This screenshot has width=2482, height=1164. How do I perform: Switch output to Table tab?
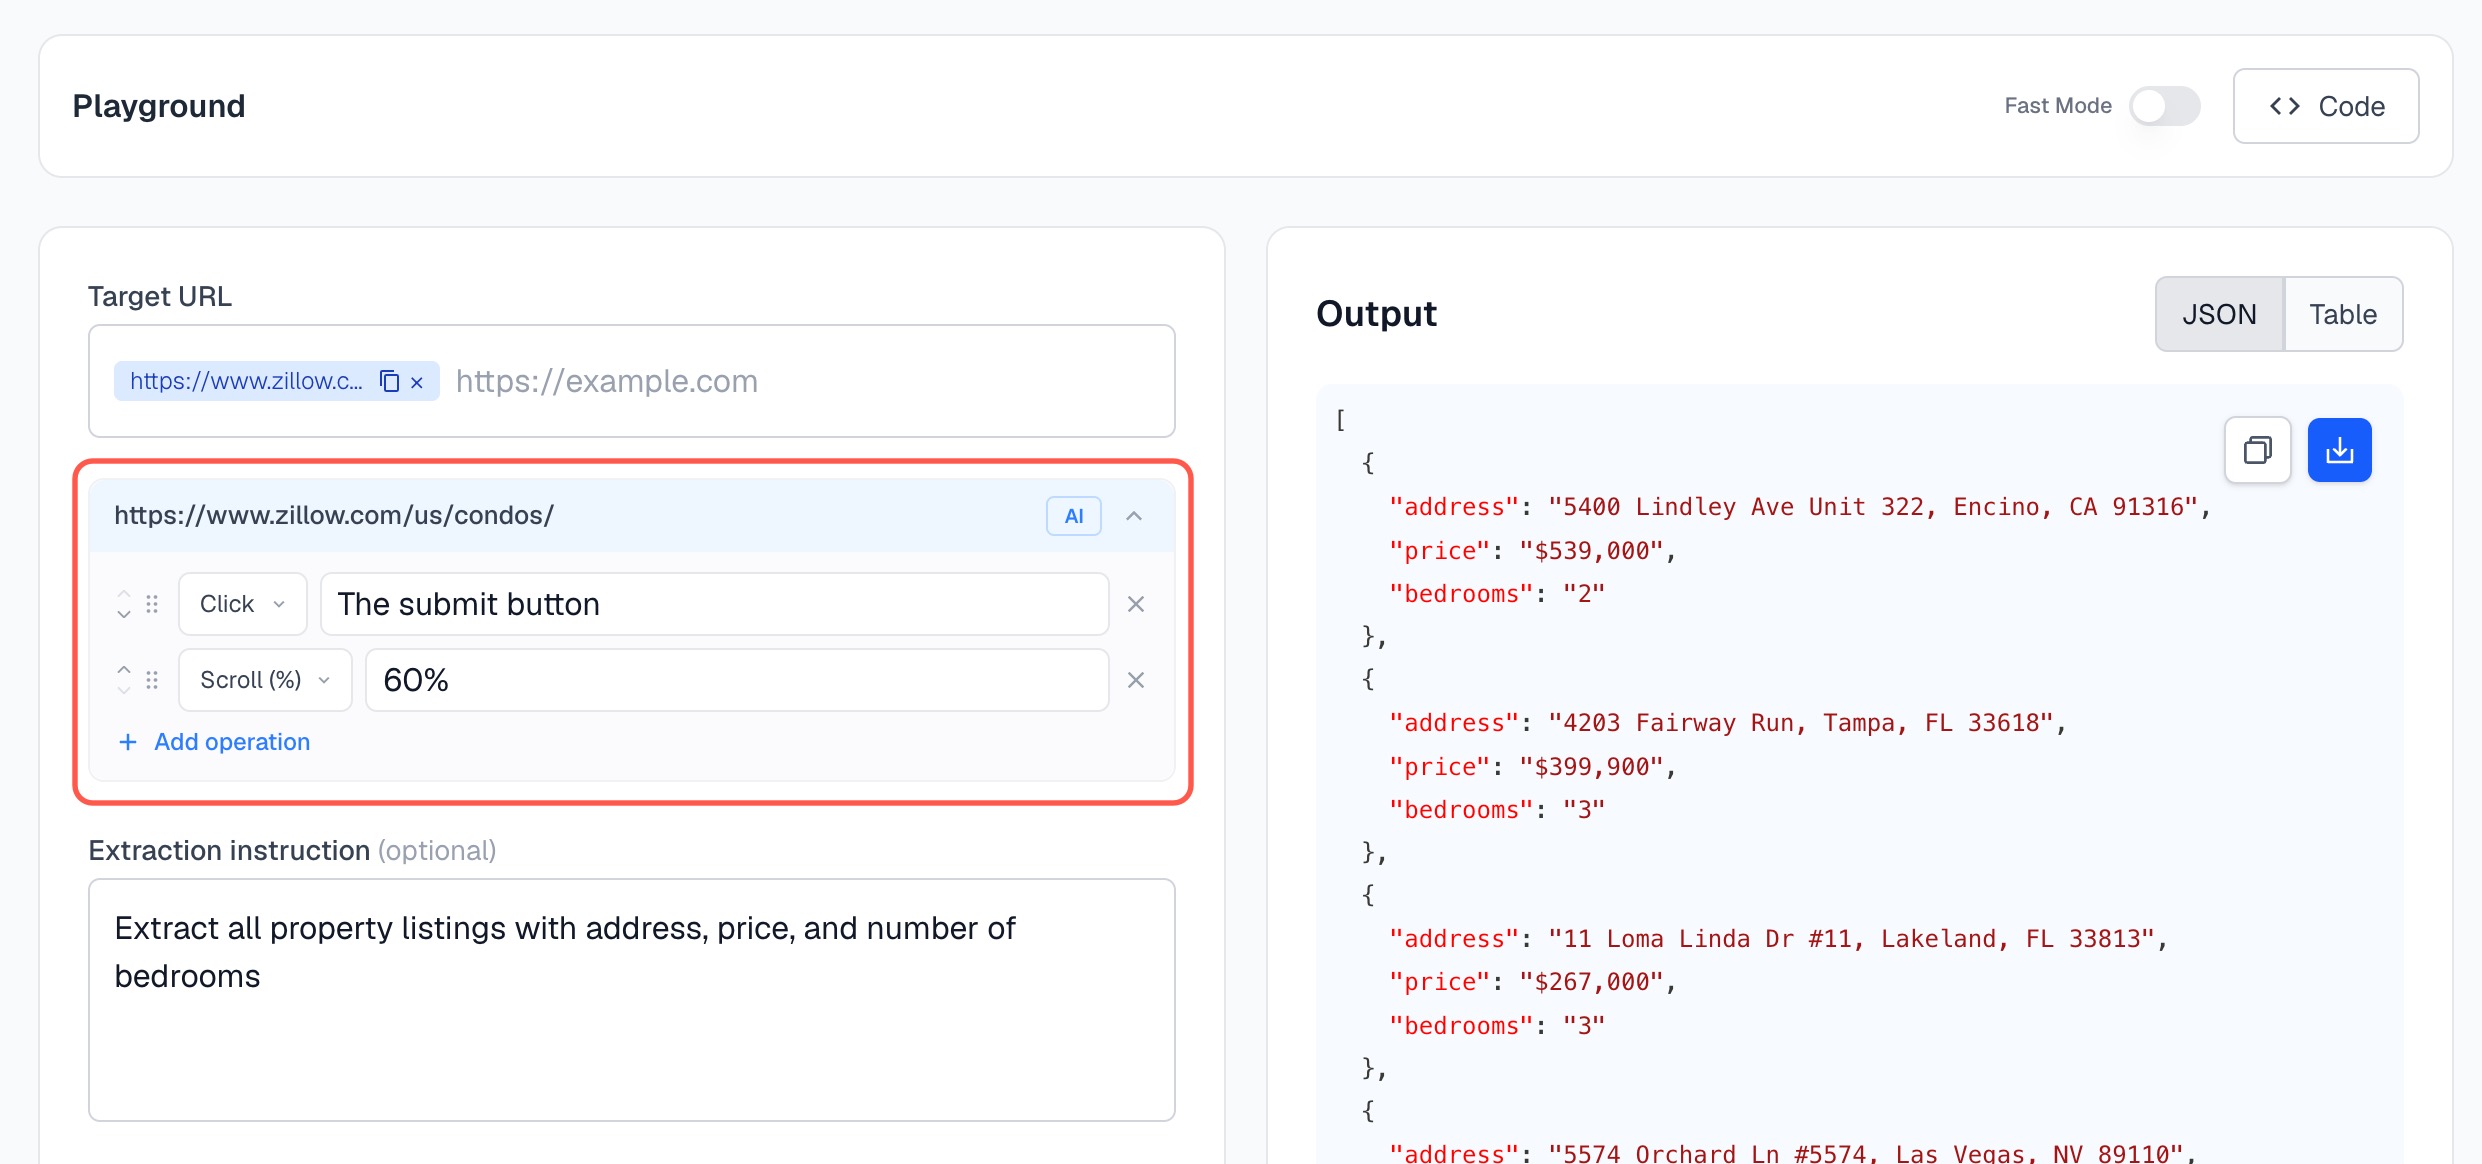2343,314
